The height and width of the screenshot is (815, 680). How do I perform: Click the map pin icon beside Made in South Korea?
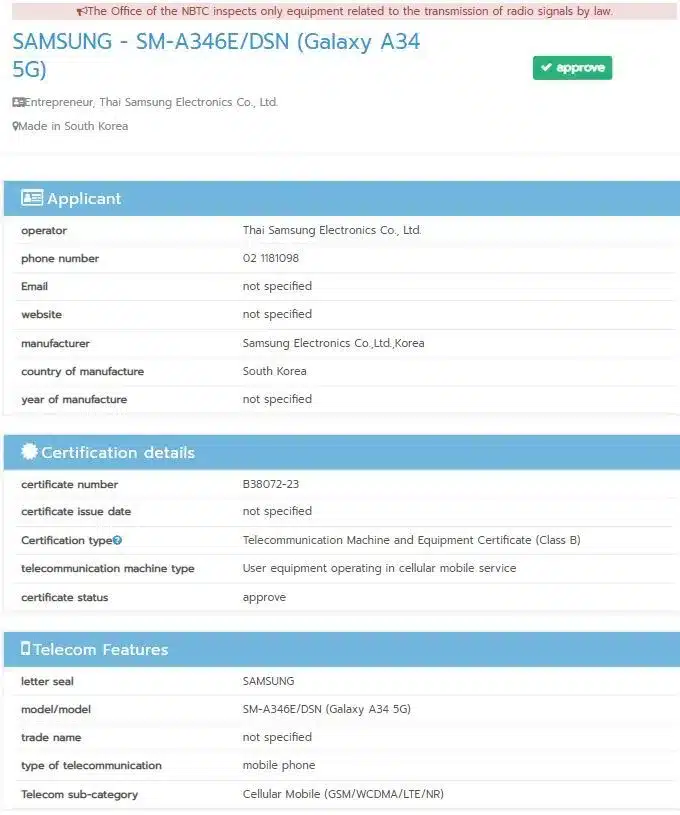point(16,127)
